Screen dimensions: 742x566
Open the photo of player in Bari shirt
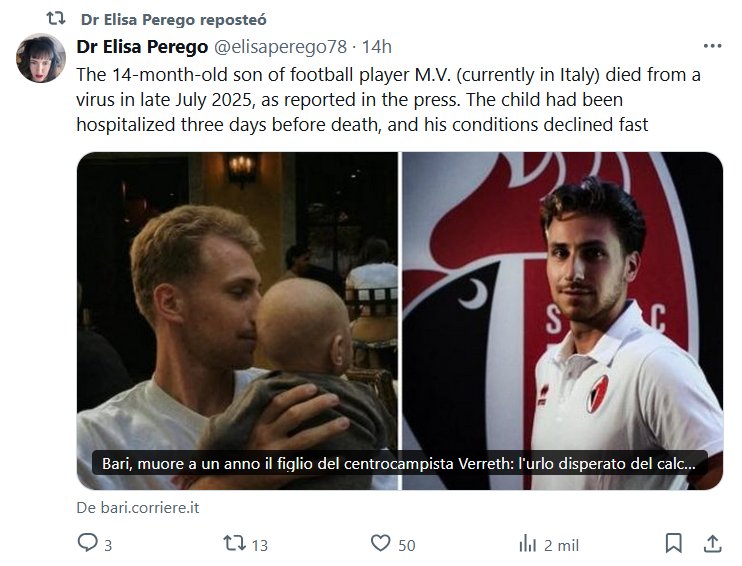pos(562,300)
